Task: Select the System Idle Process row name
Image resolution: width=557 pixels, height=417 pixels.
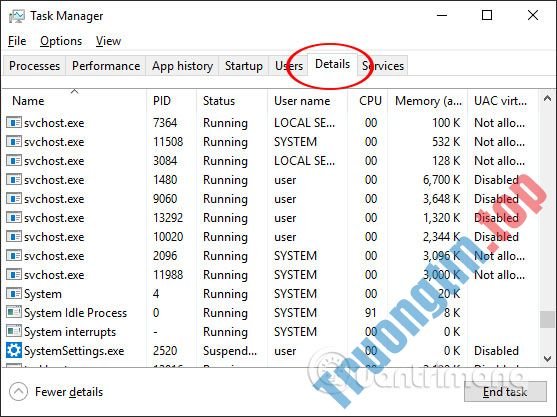Action: pos(75,313)
